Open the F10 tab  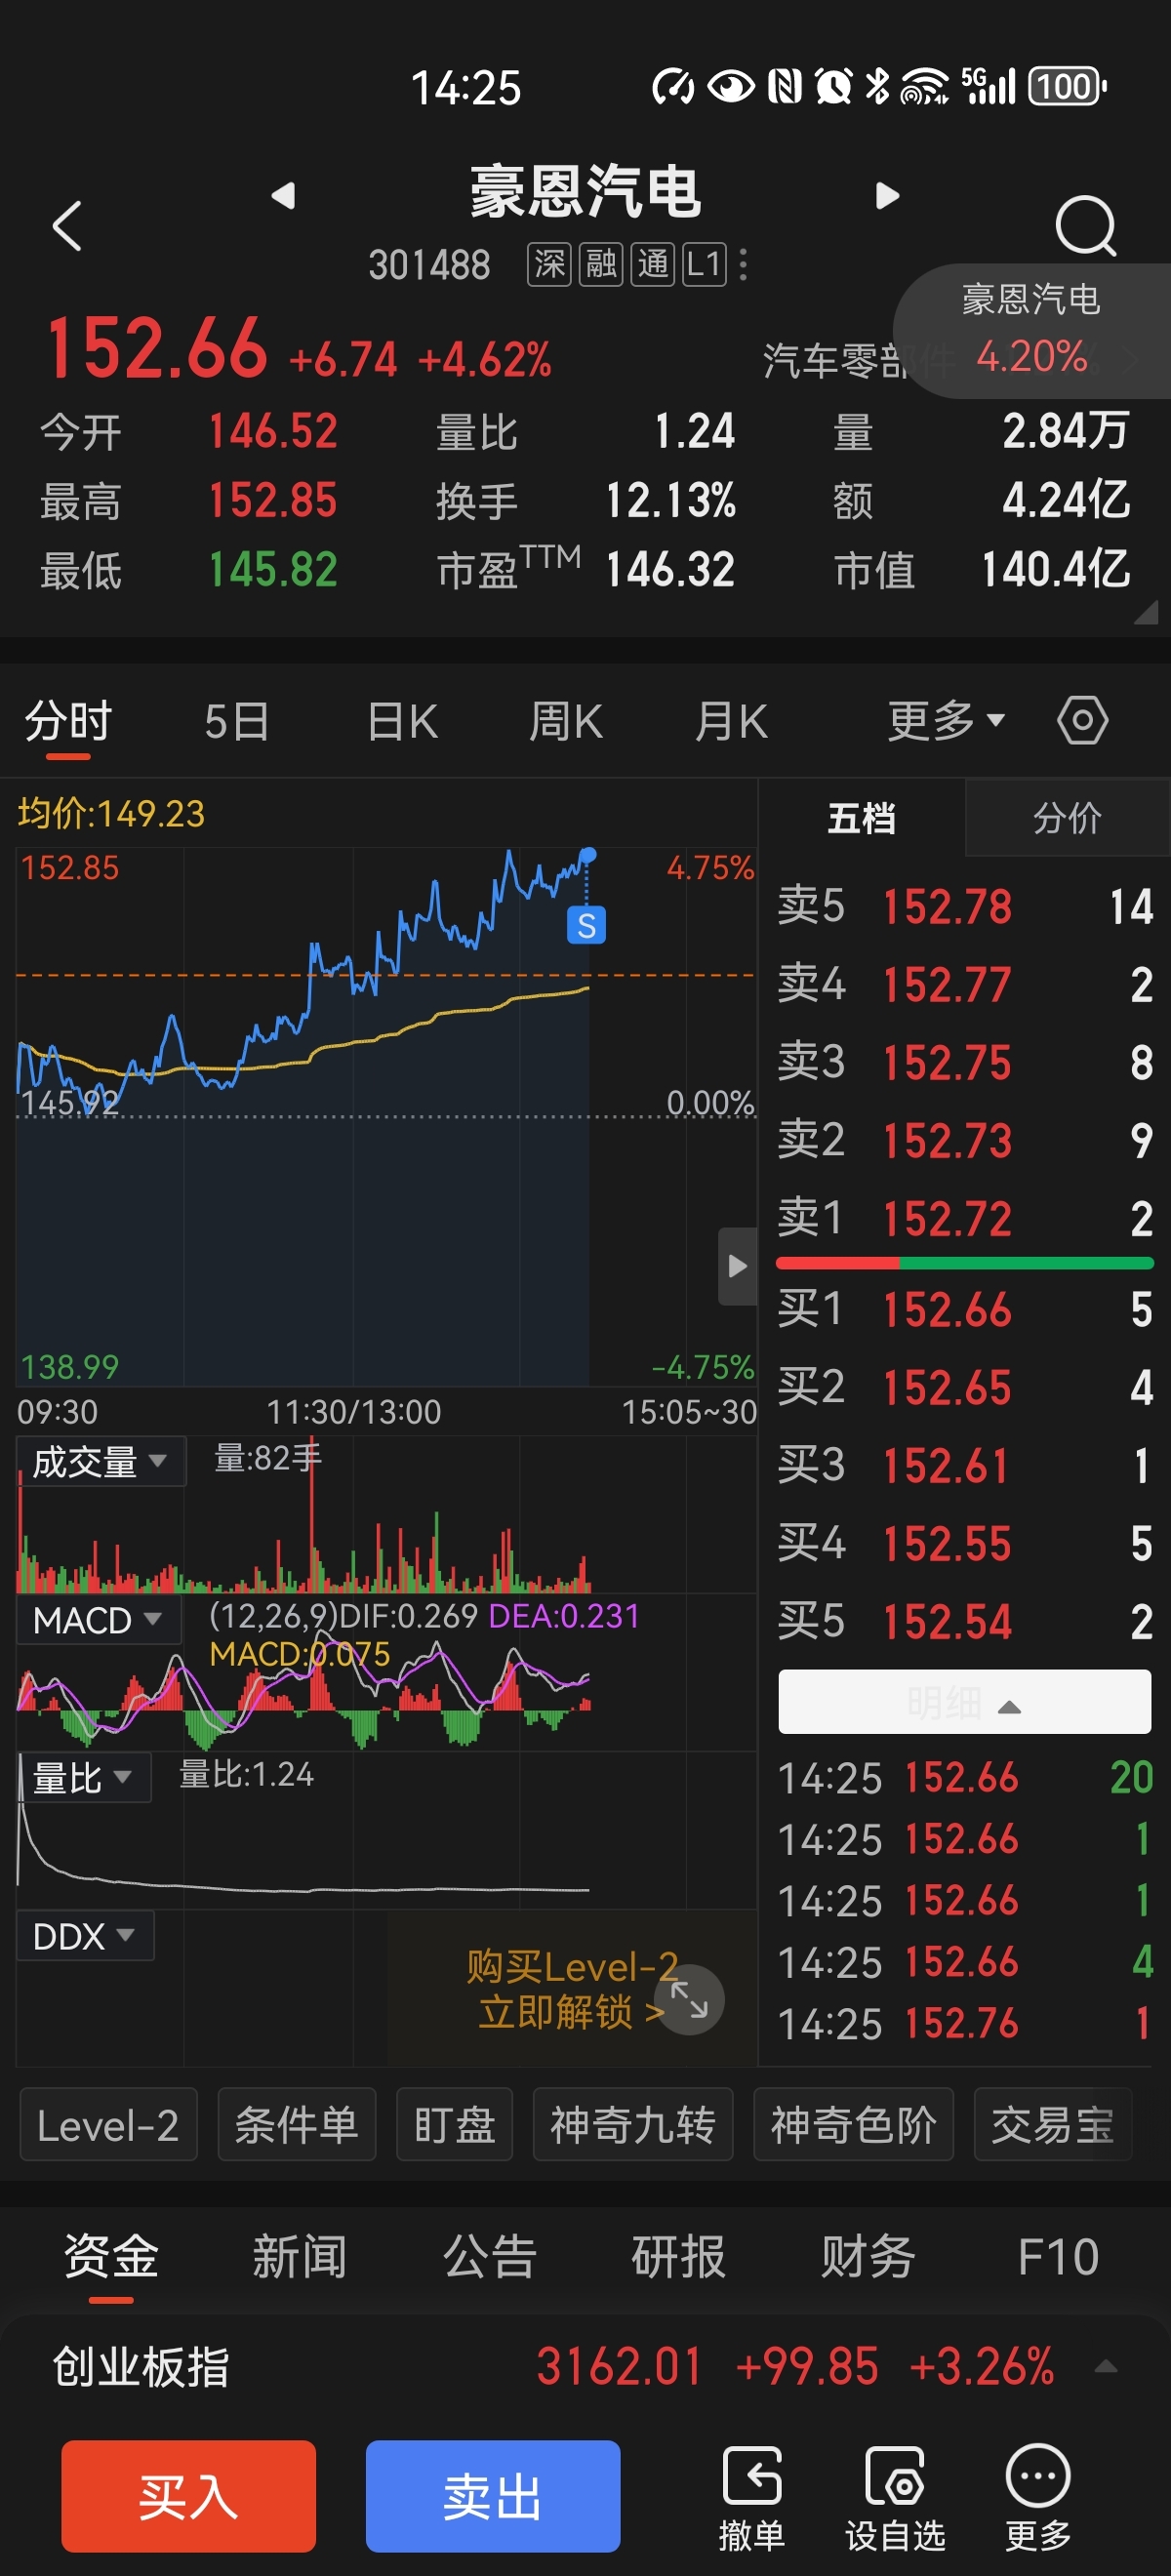point(1057,2259)
